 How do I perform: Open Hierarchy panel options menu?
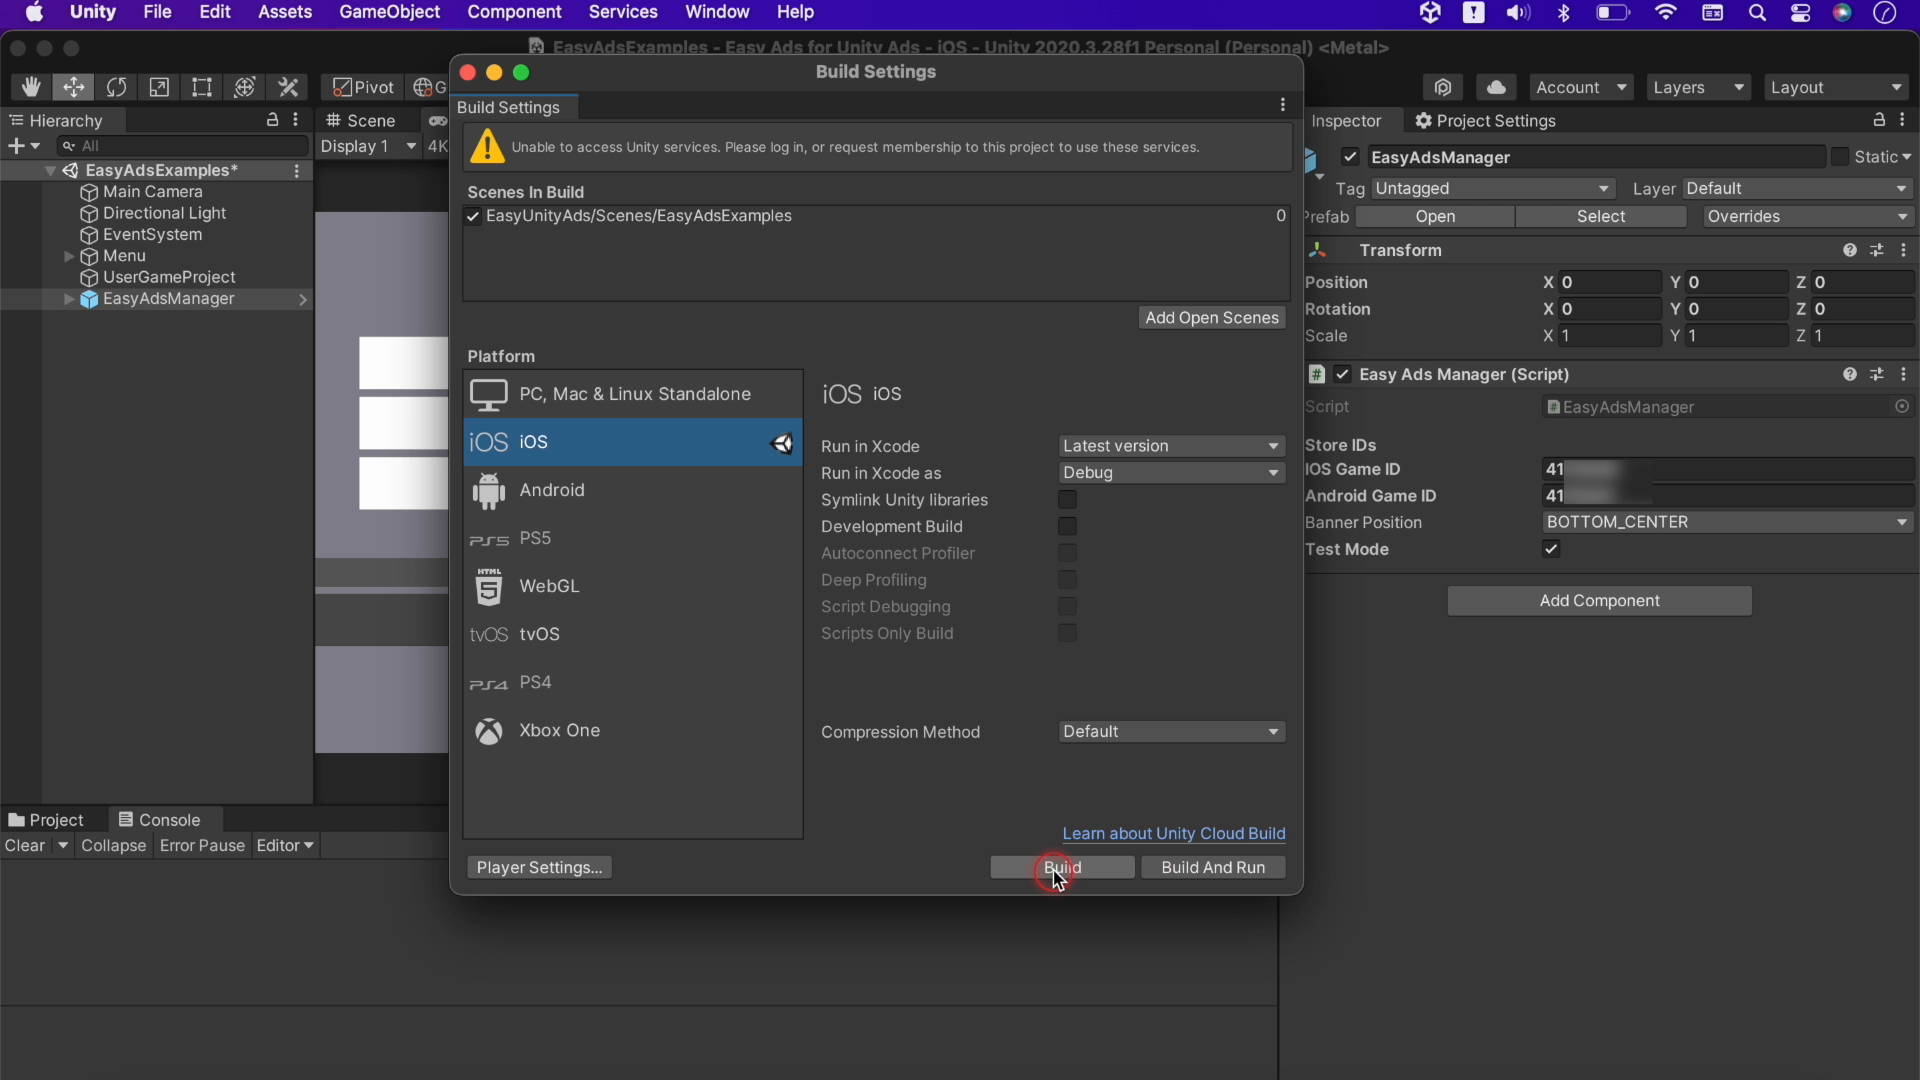(296, 120)
